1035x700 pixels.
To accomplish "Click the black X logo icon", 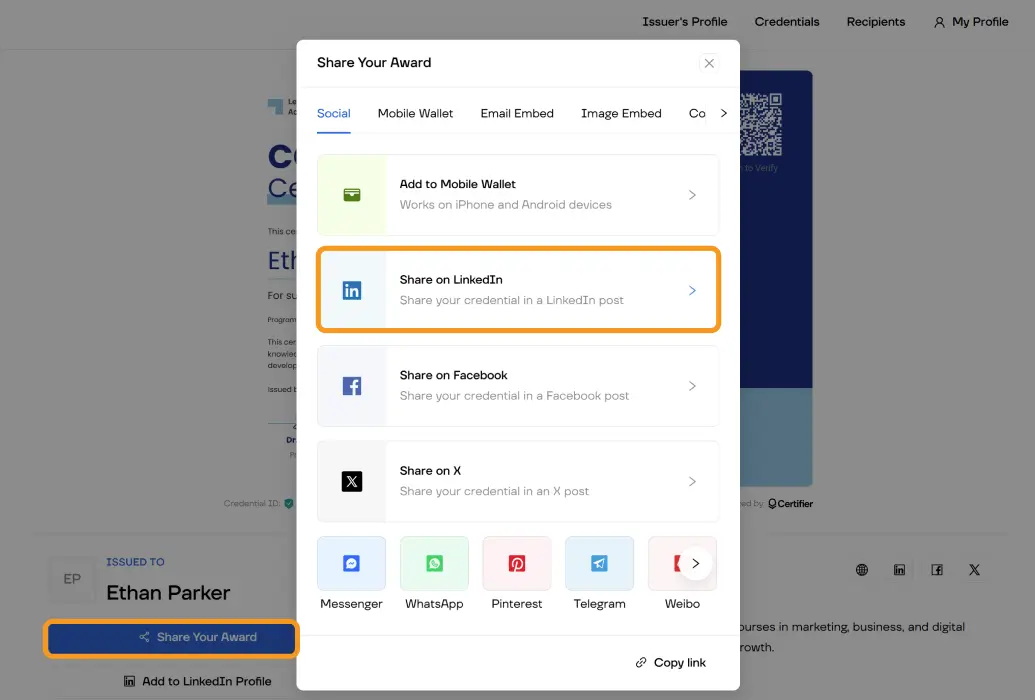I will pos(352,481).
